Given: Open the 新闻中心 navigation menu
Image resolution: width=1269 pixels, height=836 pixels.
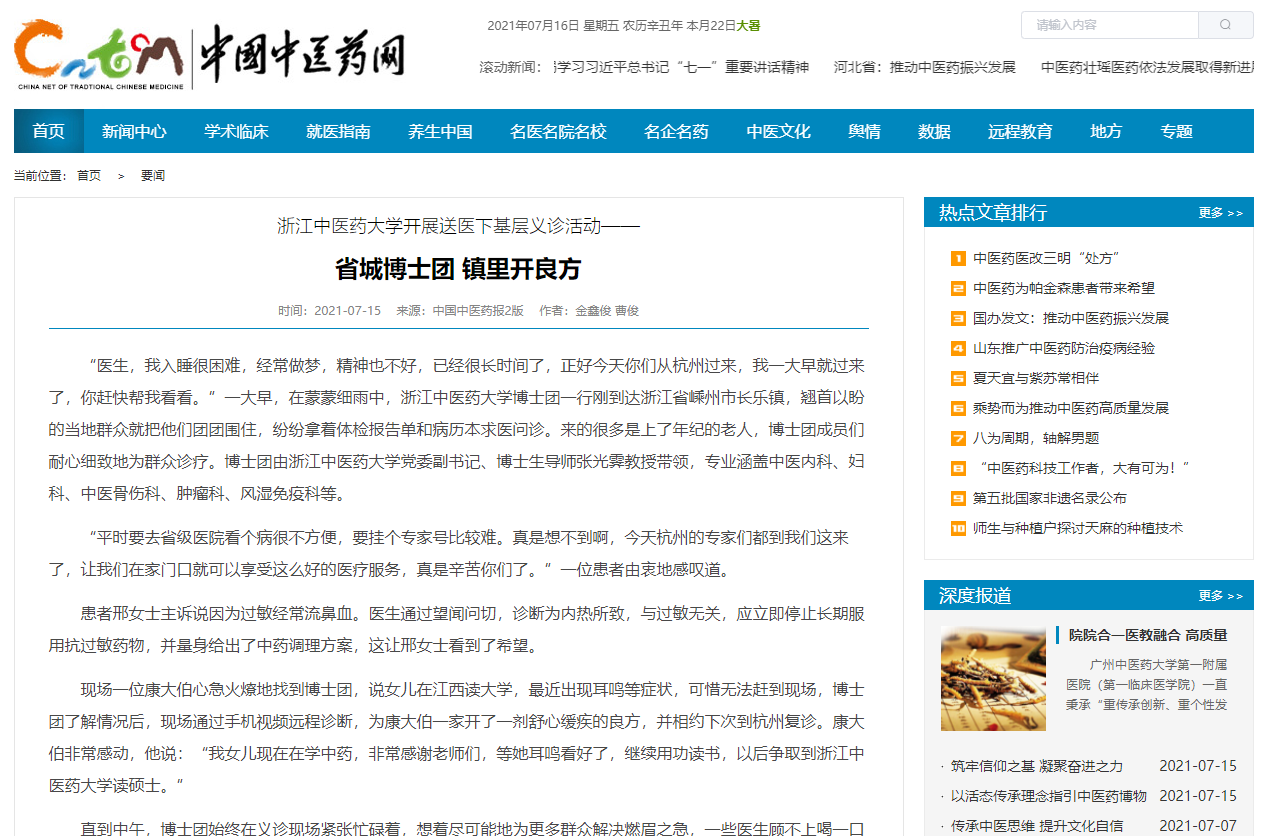Looking at the screenshot, I should (134, 131).
